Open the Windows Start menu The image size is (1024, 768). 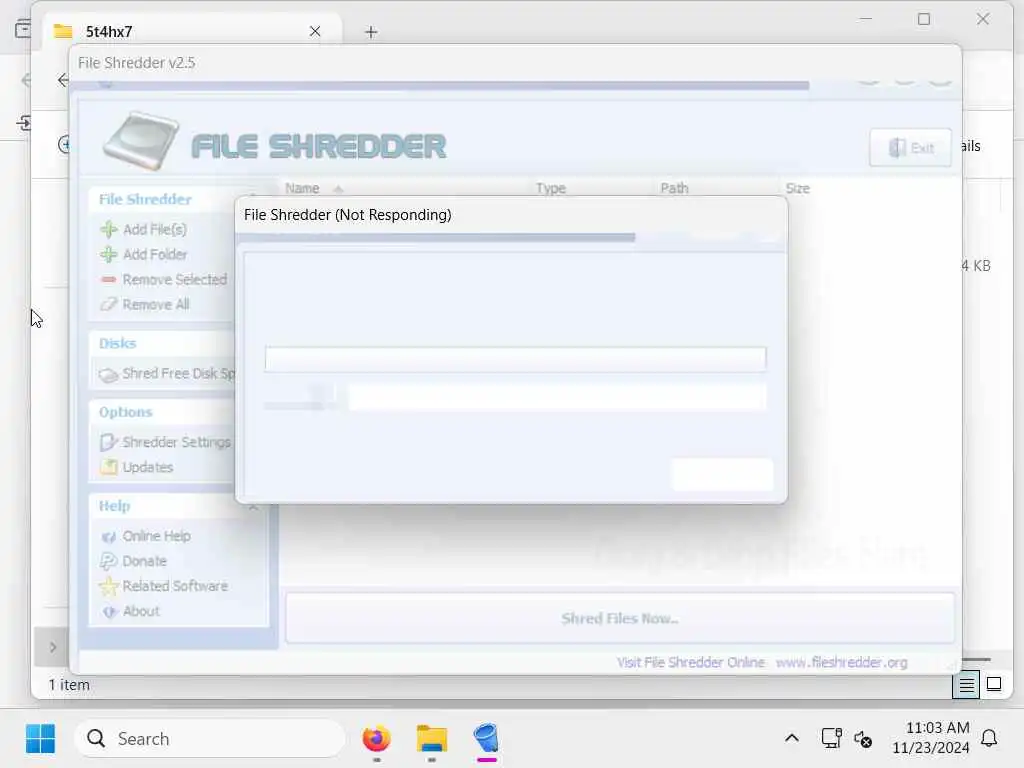(40, 739)
